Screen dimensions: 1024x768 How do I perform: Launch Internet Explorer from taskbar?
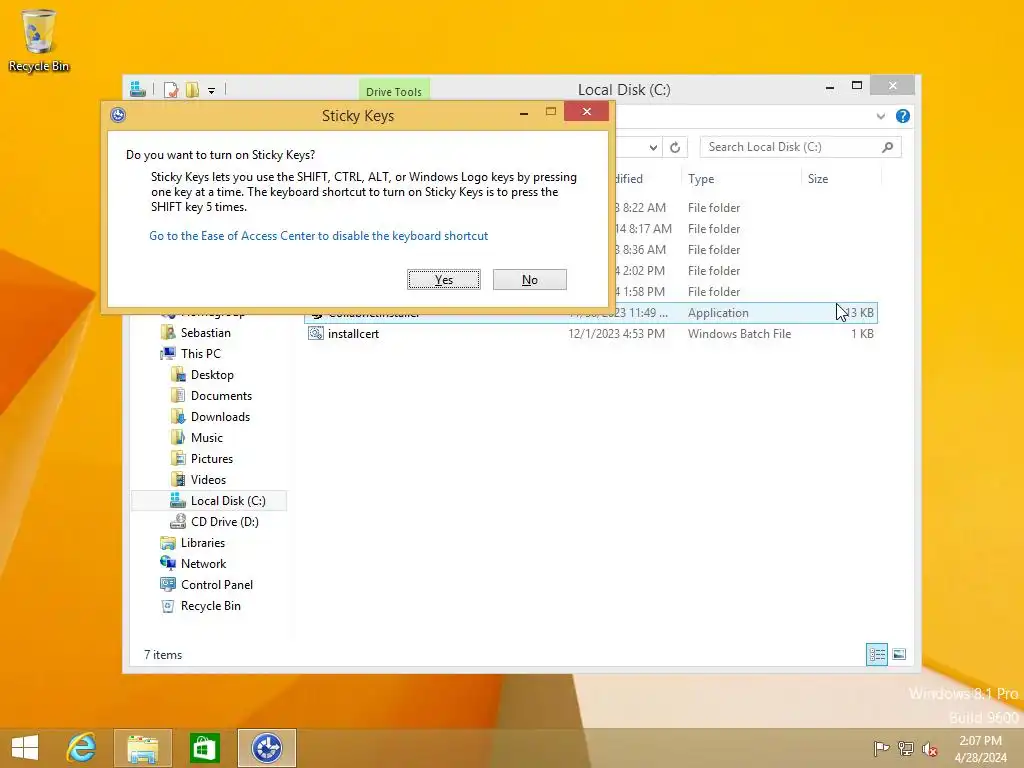point(82,748)
